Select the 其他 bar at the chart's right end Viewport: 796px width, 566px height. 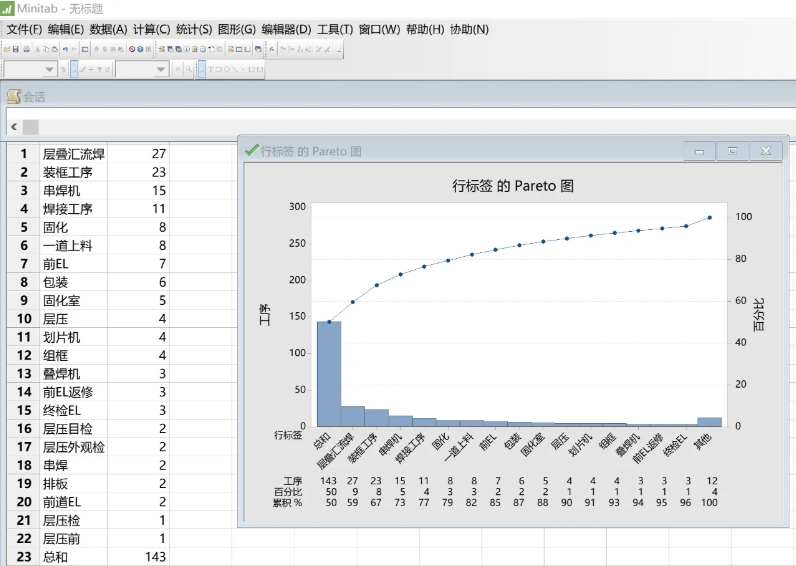click(x=710, y=422)
